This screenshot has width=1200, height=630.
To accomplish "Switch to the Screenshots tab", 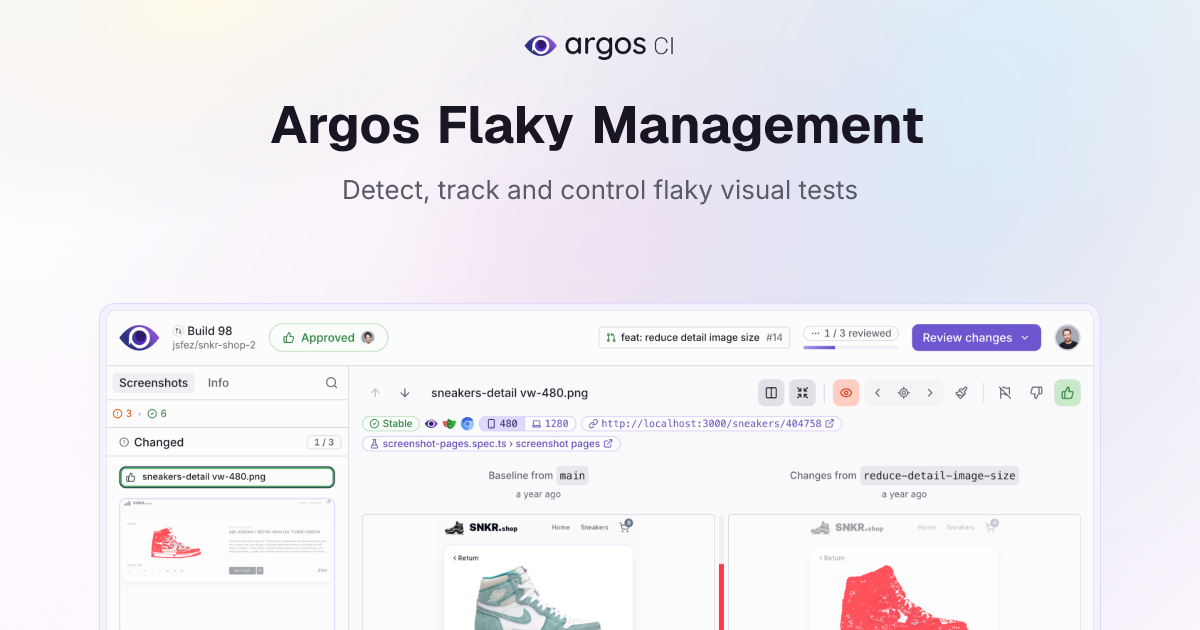I will (153, 383).
